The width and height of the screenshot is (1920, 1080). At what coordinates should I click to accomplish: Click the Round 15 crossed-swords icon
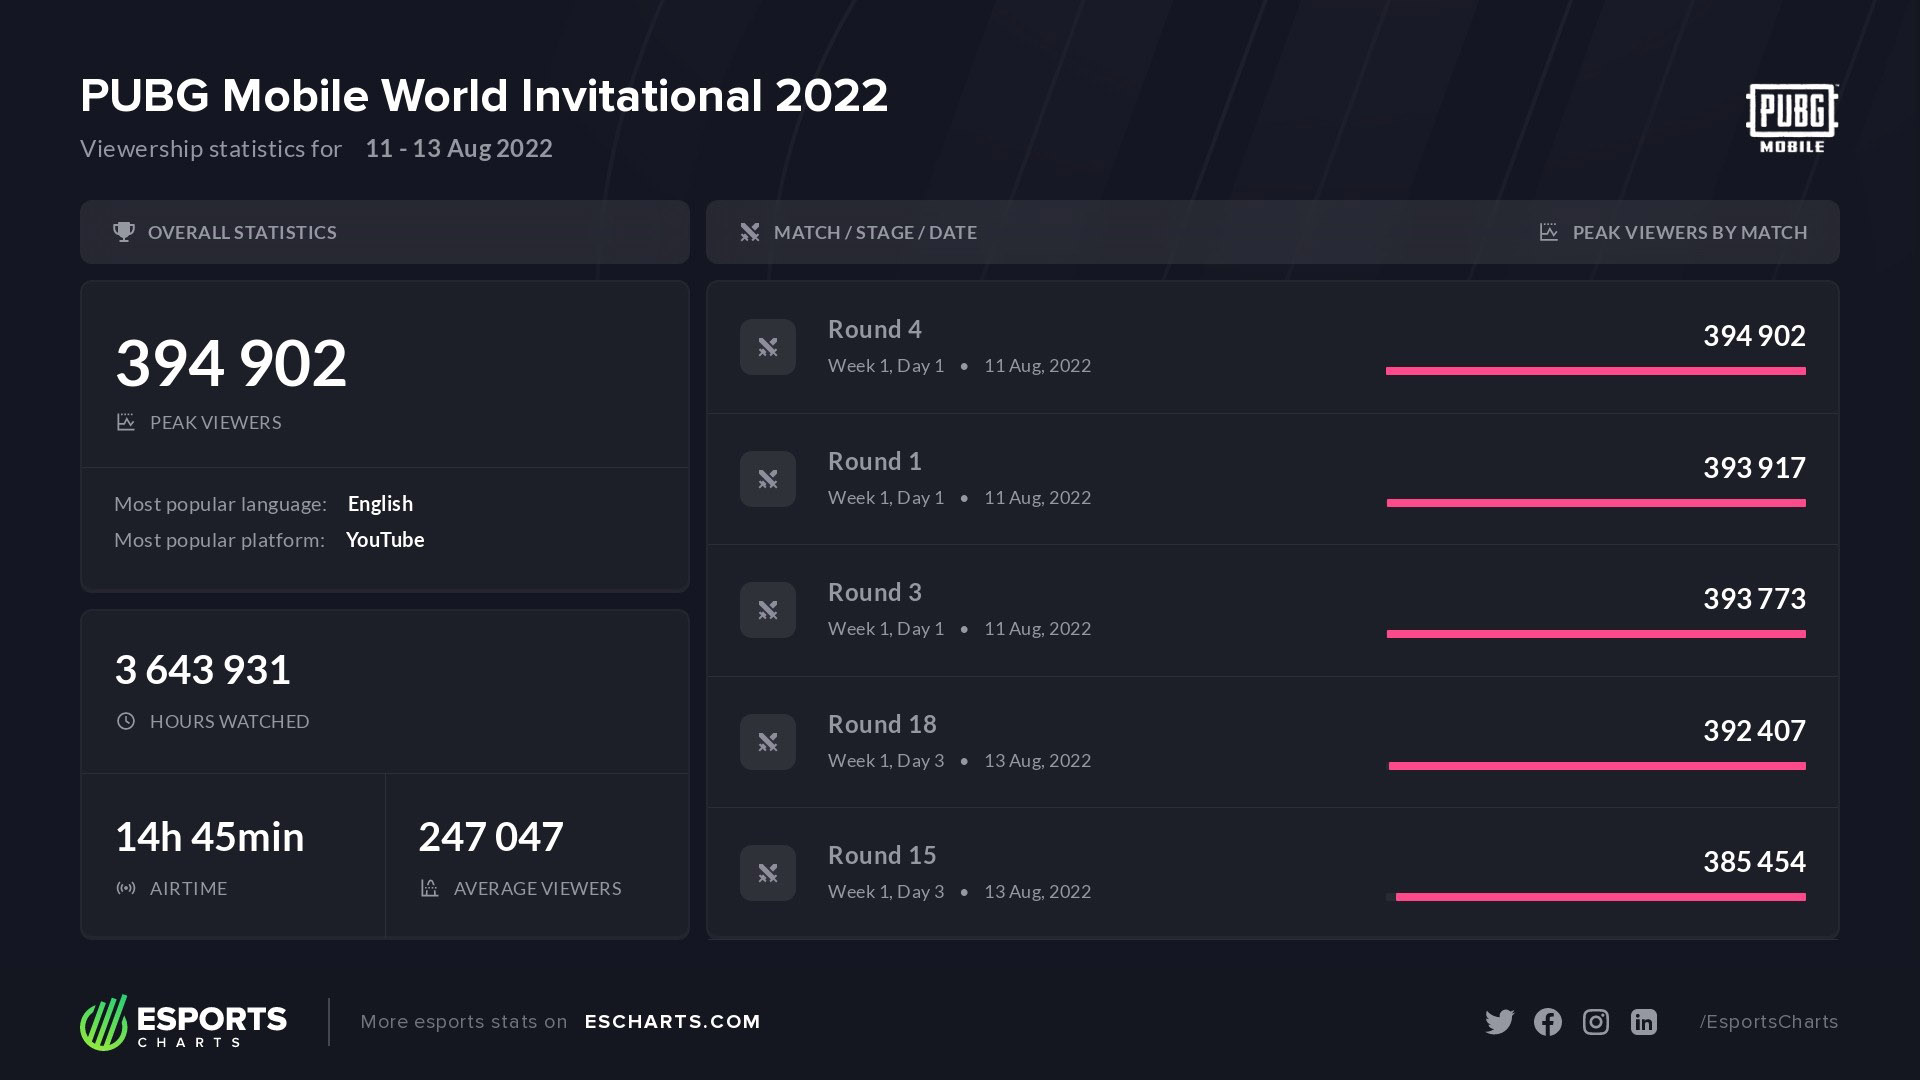[768, 873]
